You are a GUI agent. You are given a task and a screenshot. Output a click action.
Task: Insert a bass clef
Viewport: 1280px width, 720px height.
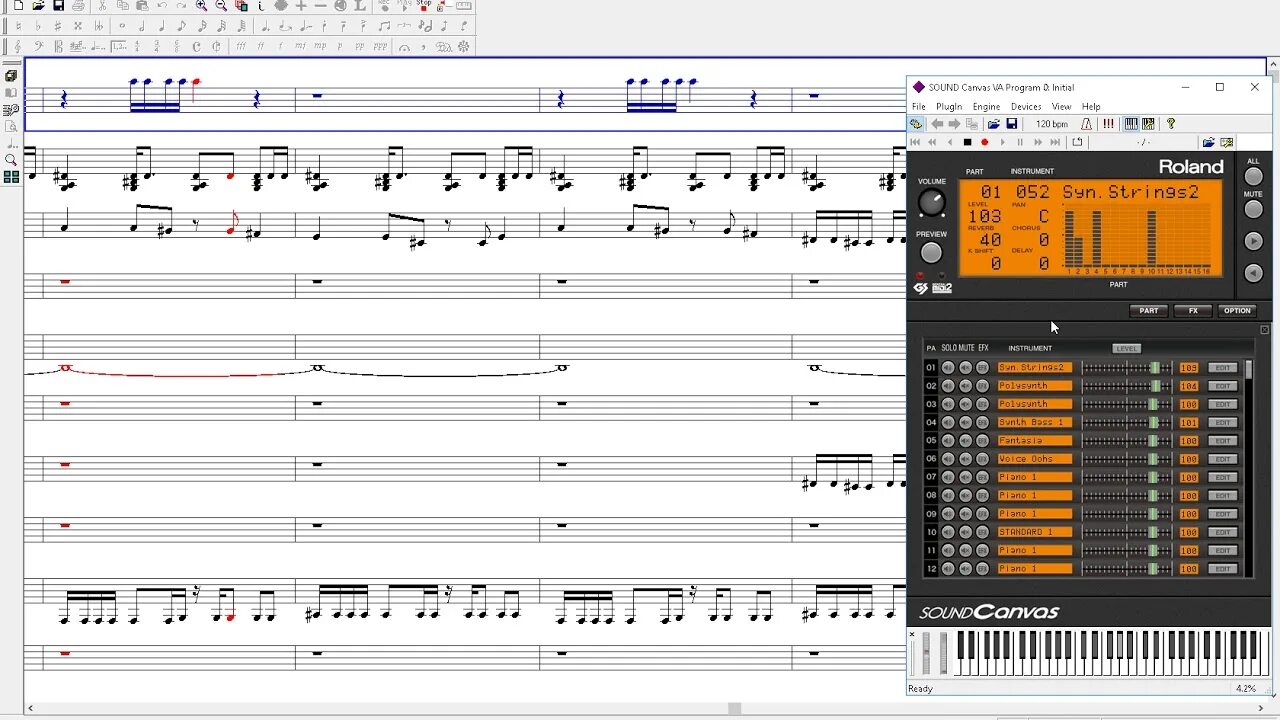[x=38, y=46]
